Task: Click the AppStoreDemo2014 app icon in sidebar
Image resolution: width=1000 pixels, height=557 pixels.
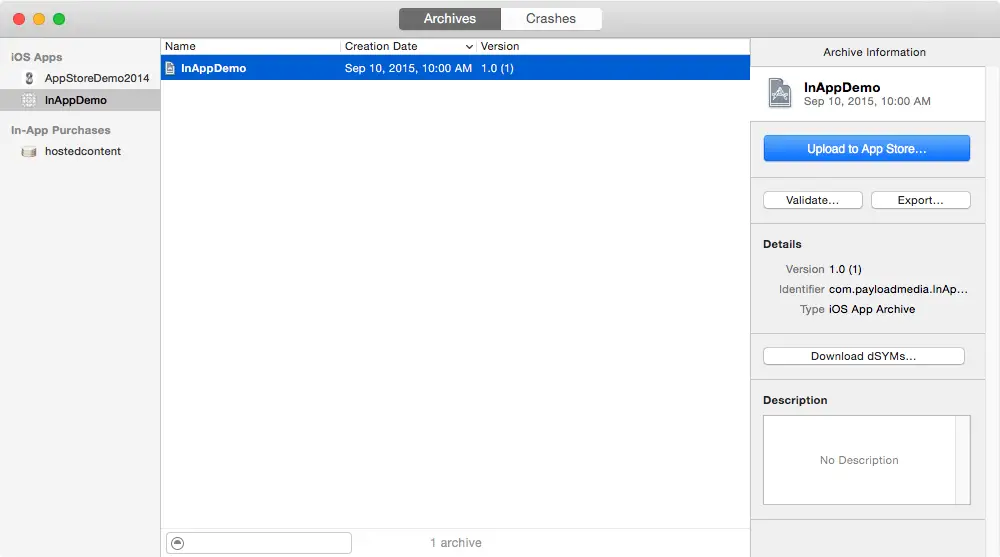Action: [x=29, y=78]
